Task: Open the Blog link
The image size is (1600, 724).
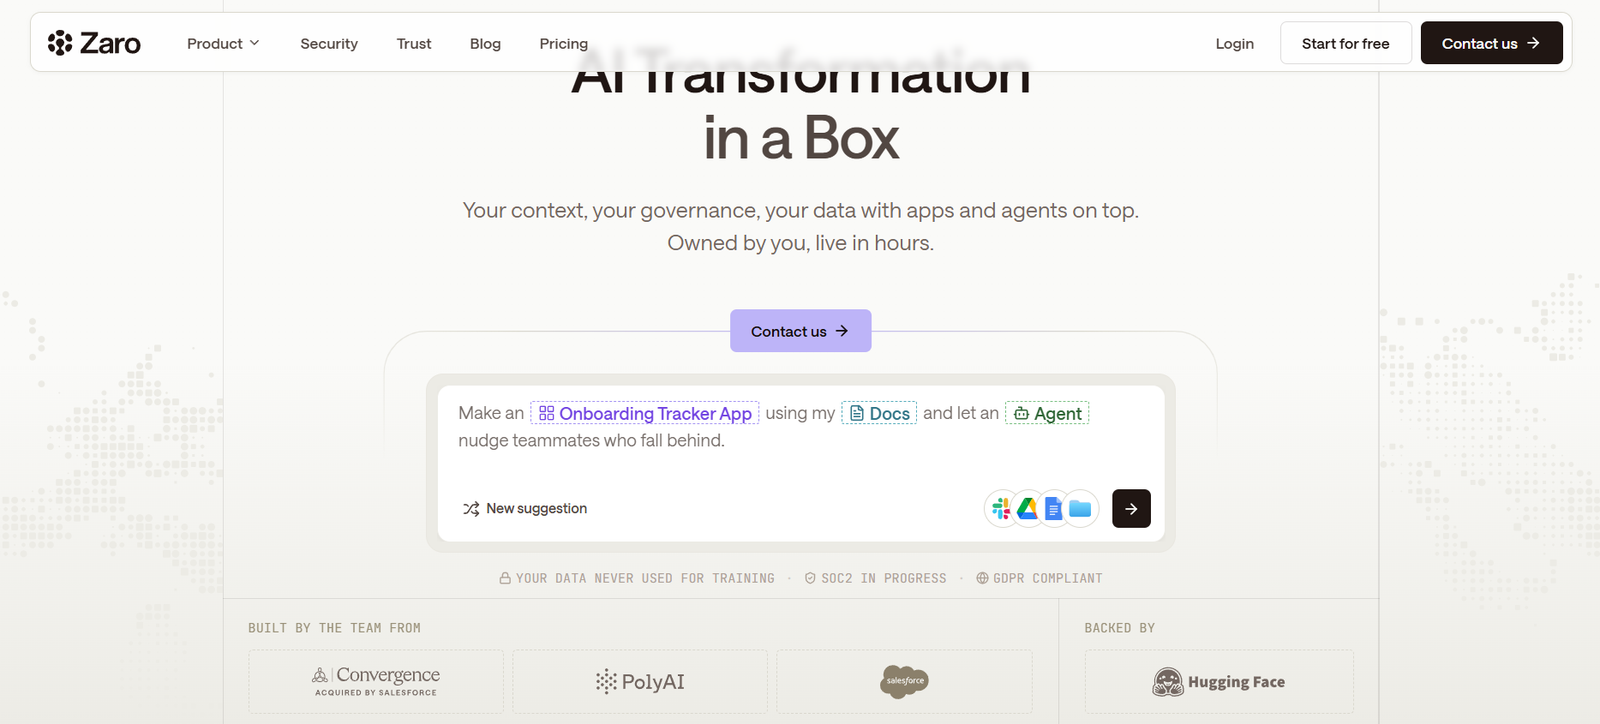Action: click(x=485, y=43)
